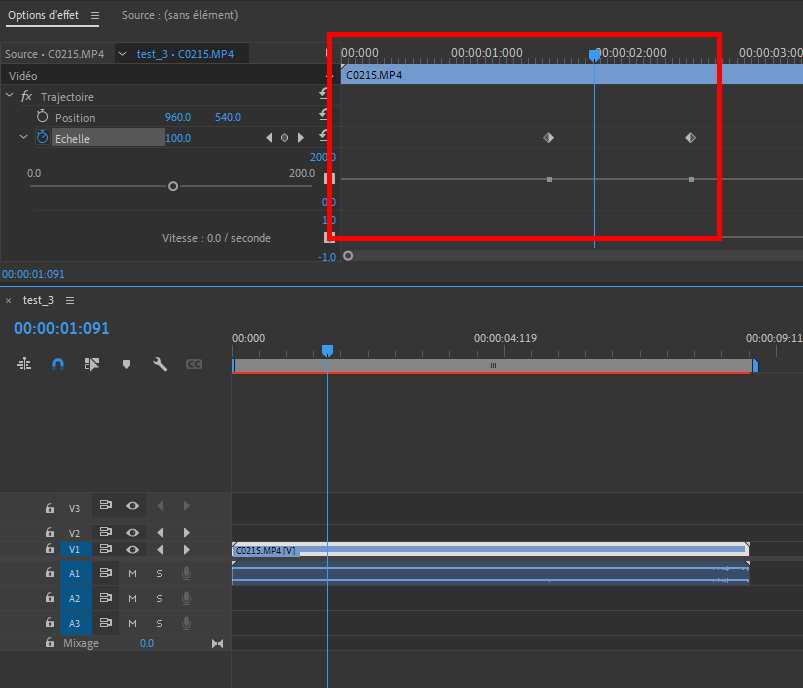This screenshot has width=803, height=688.
Task: Enable voice-over record on A3
Action: (187, 623)
